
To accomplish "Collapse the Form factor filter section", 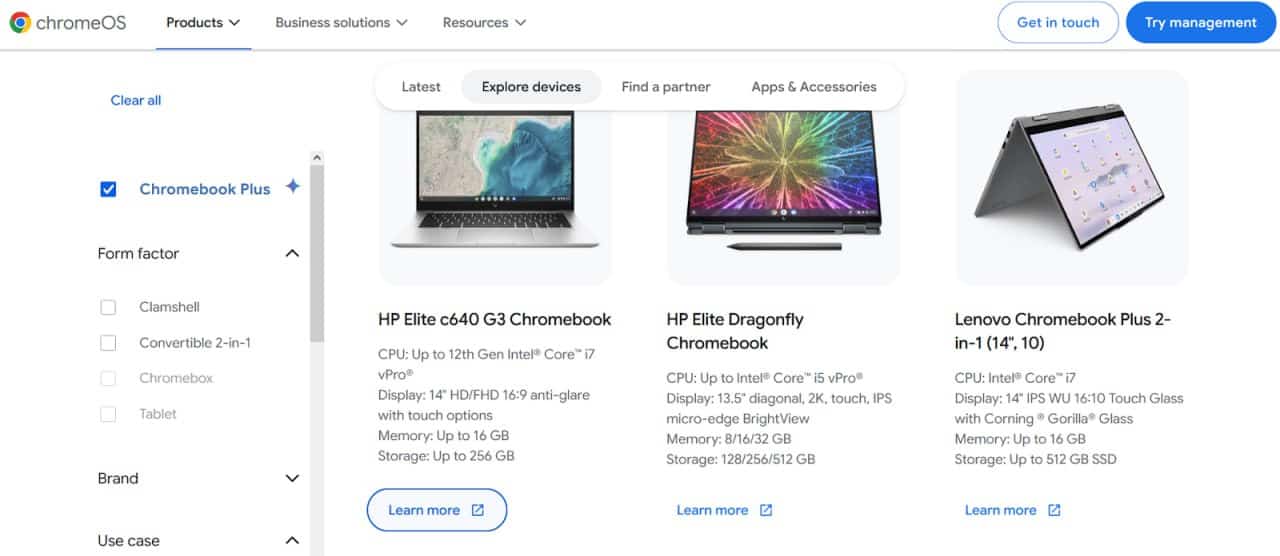I will (292, 254).
